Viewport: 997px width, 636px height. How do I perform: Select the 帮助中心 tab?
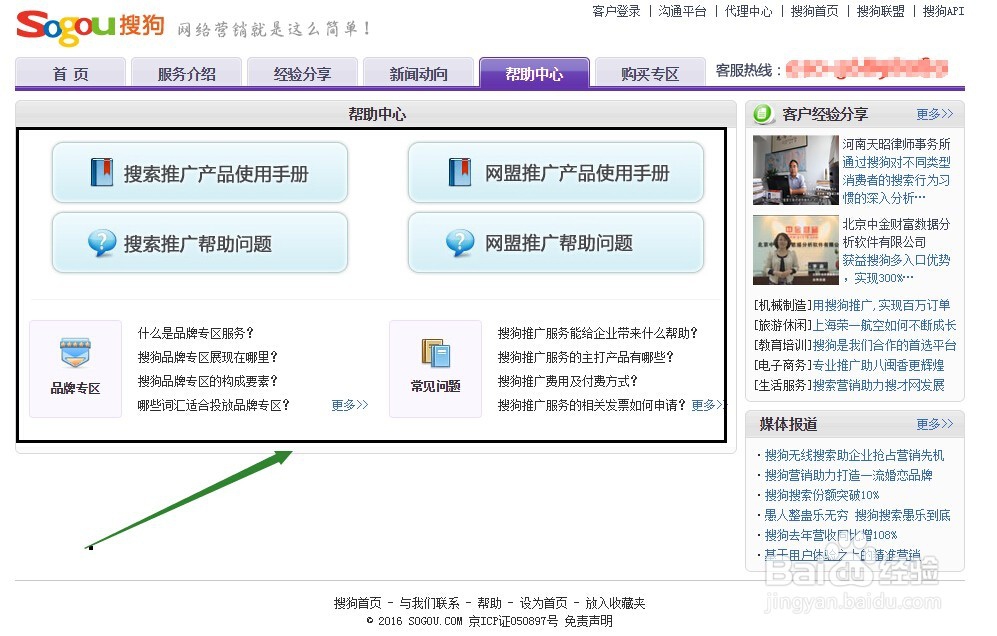pyautogui.click(x=534, y=72)
